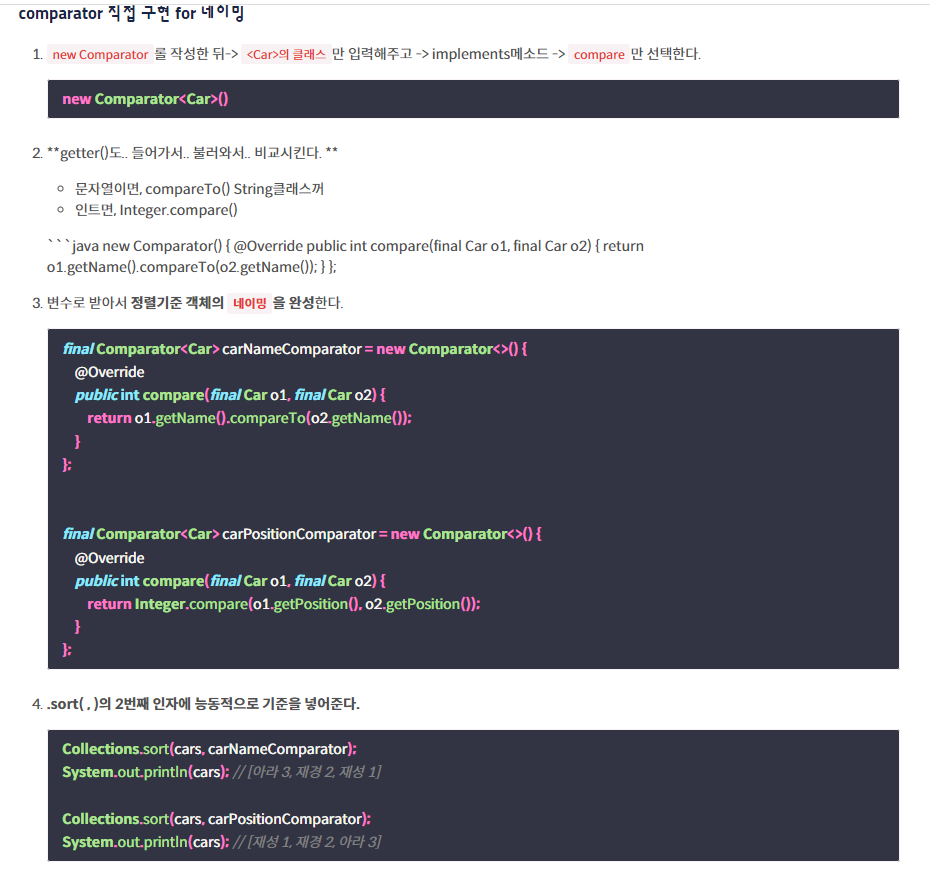Image resolution: width=930 pixels, height=878 pixels.
Task: Click the bold text "정렬기준 객체의"
Action: [177, 303]
